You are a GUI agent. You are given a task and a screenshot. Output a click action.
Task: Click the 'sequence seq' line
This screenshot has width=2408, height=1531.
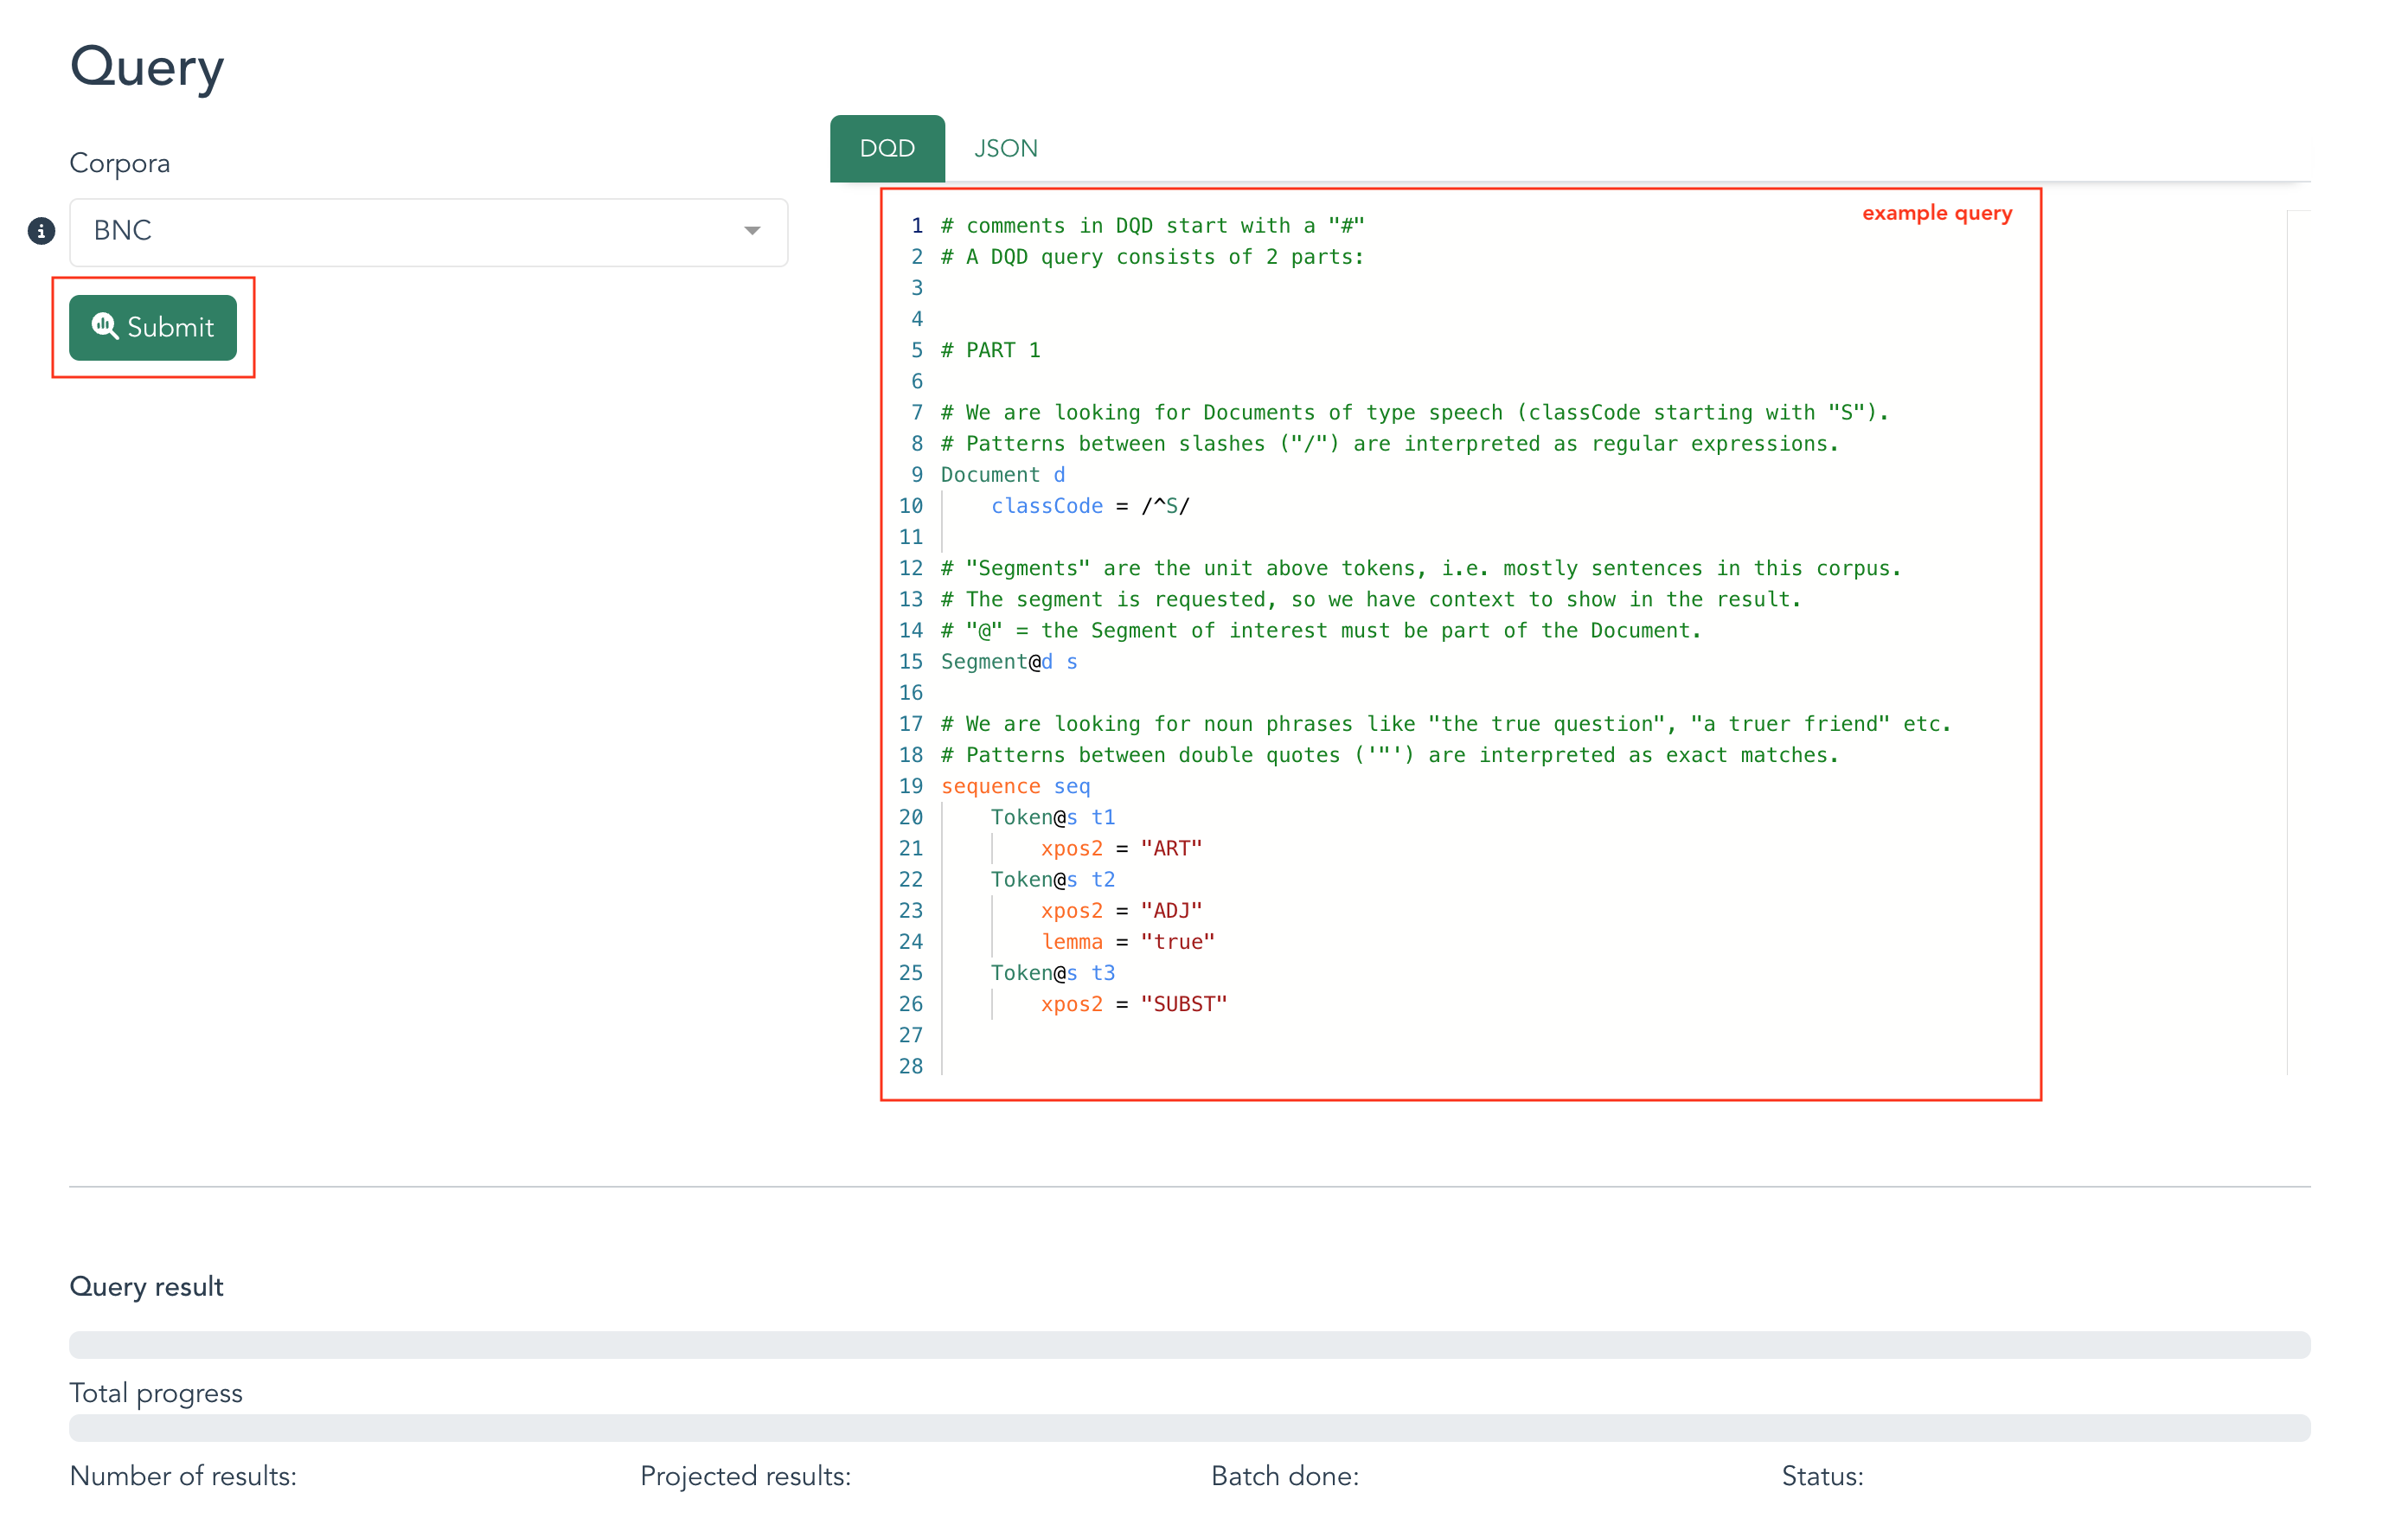click(x=1015, y=786)
